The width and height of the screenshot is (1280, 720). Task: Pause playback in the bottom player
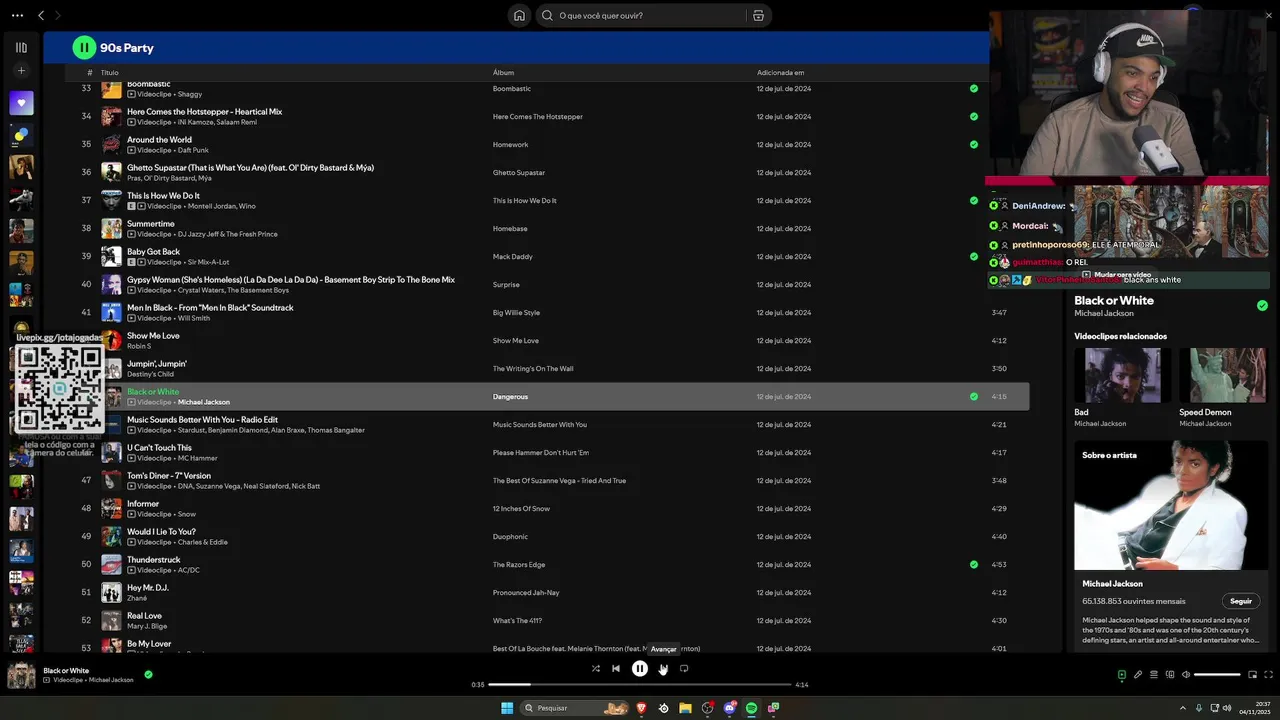(x=640, y=668)
